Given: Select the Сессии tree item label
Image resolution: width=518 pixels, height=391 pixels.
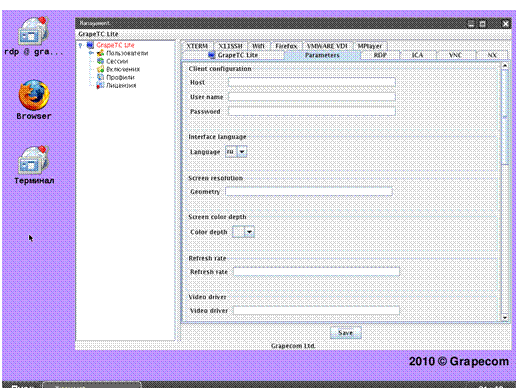Looking at the screenshot, I should click(x=117, y=61).
